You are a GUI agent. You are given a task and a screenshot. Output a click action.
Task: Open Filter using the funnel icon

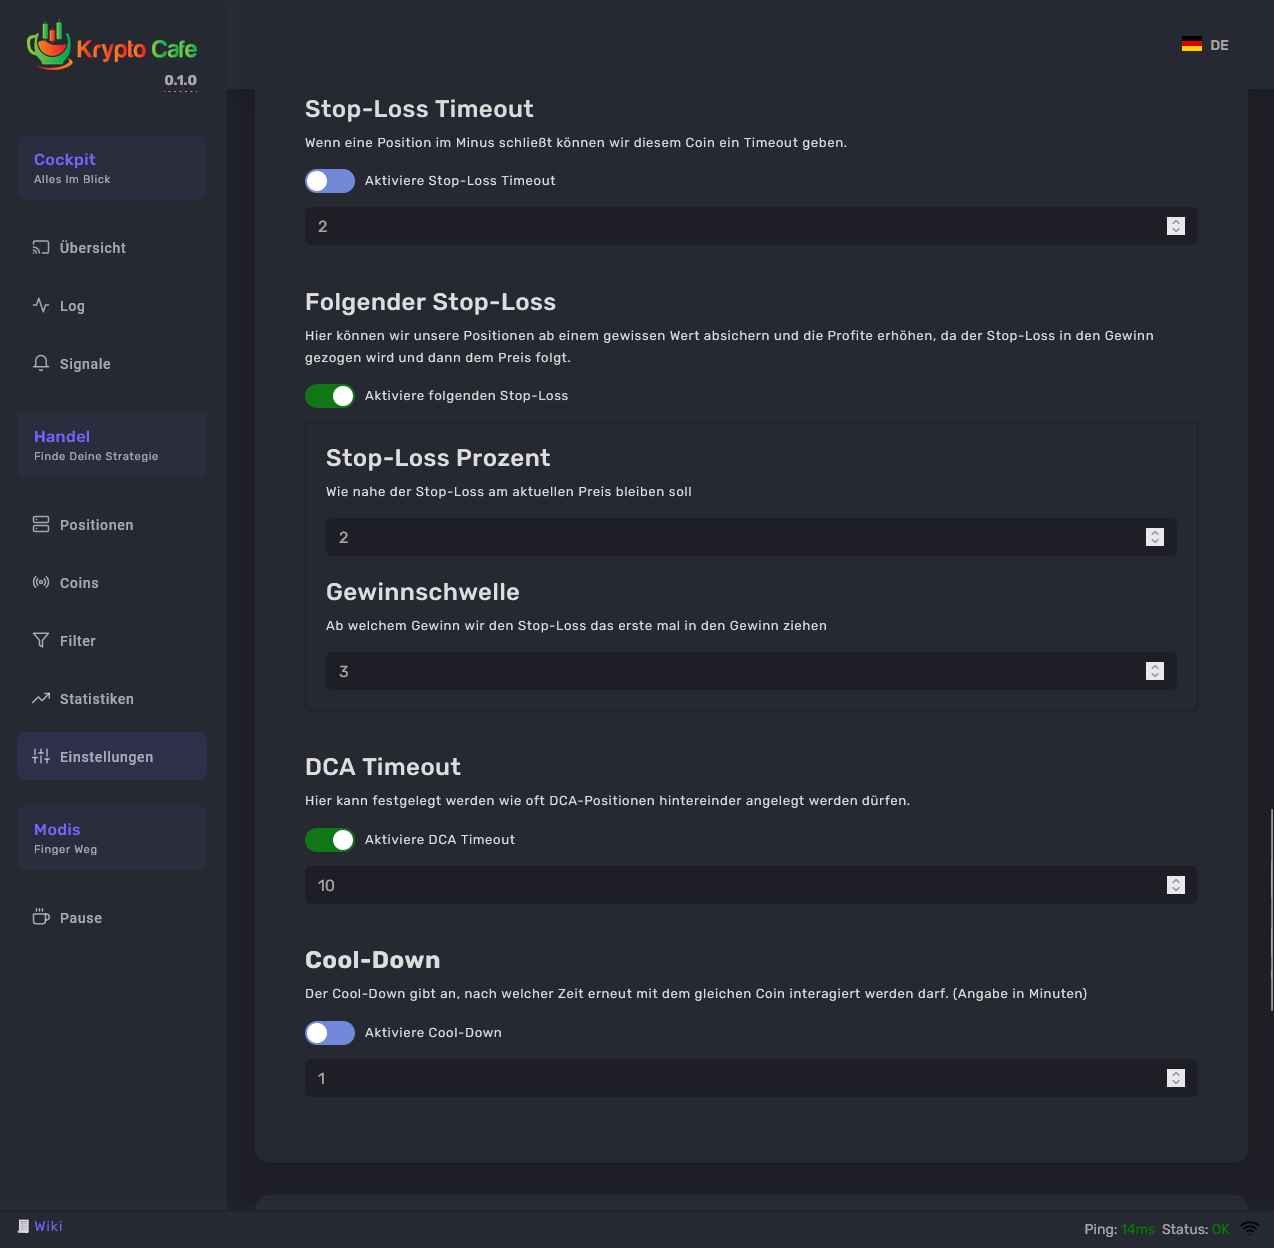[41, 641]
